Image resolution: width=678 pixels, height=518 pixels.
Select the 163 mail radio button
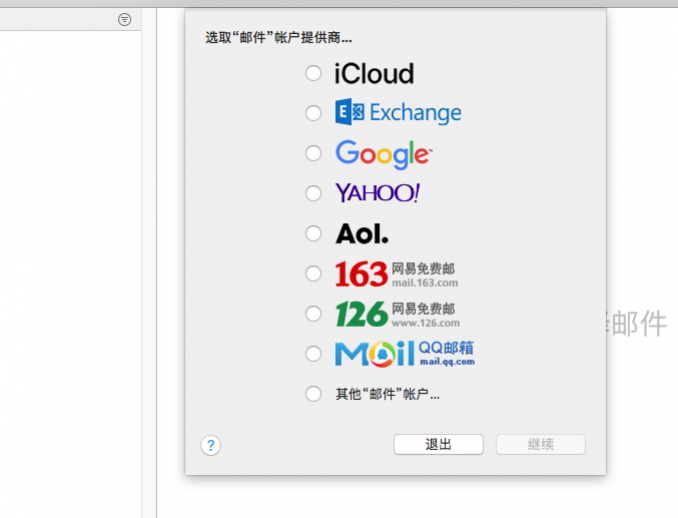coord(313,273)
